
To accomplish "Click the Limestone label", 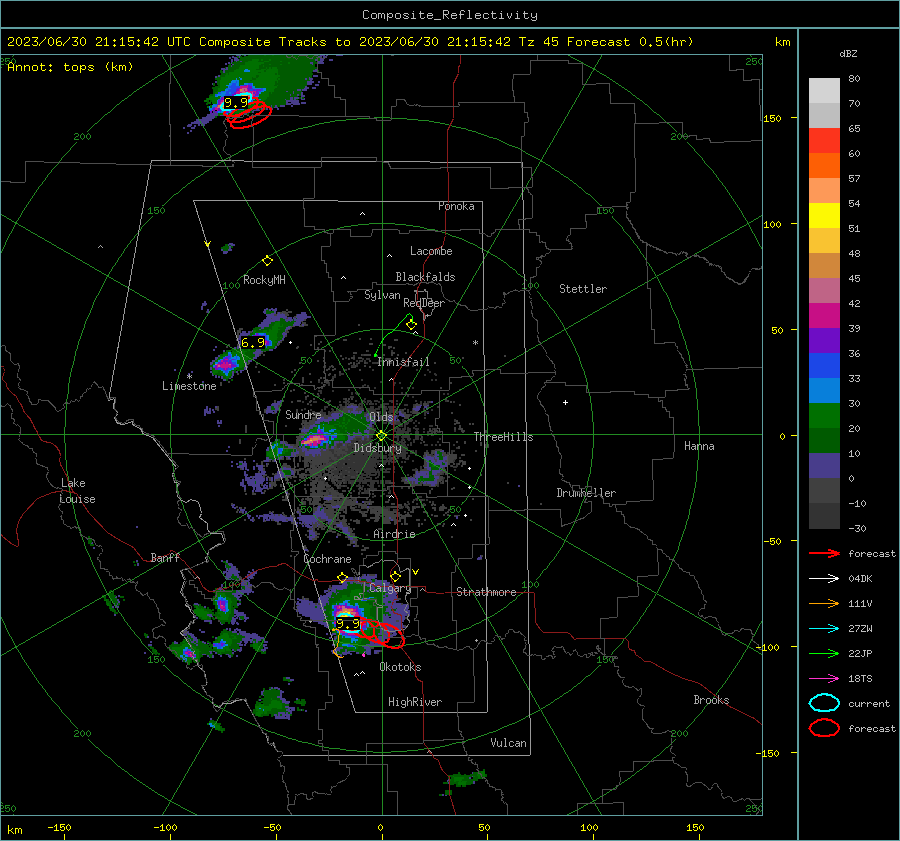I will 189,386.
